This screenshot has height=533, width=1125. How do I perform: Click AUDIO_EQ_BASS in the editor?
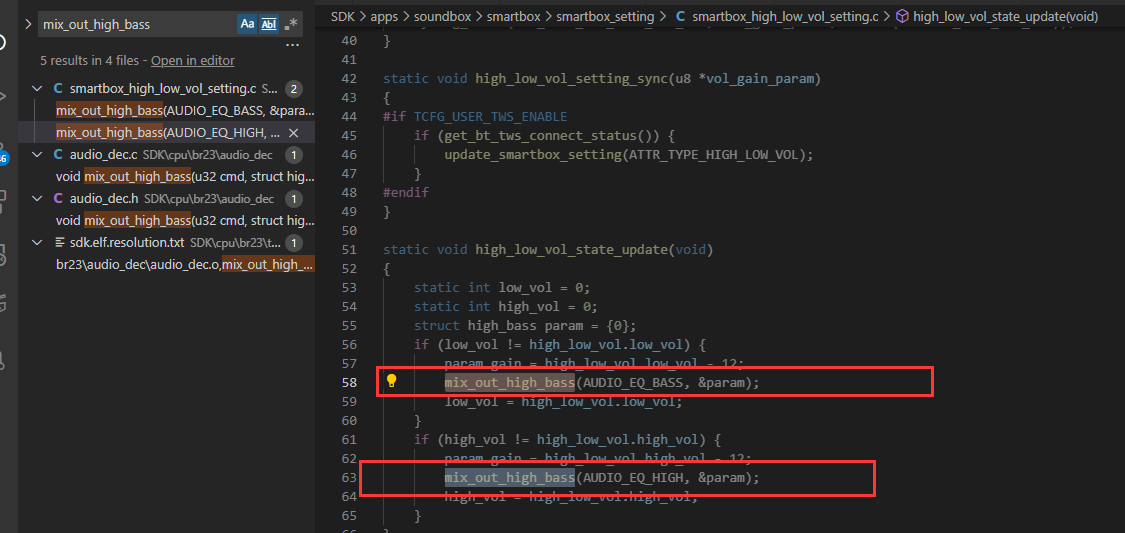pyautogui.click(x=634, y=382)
